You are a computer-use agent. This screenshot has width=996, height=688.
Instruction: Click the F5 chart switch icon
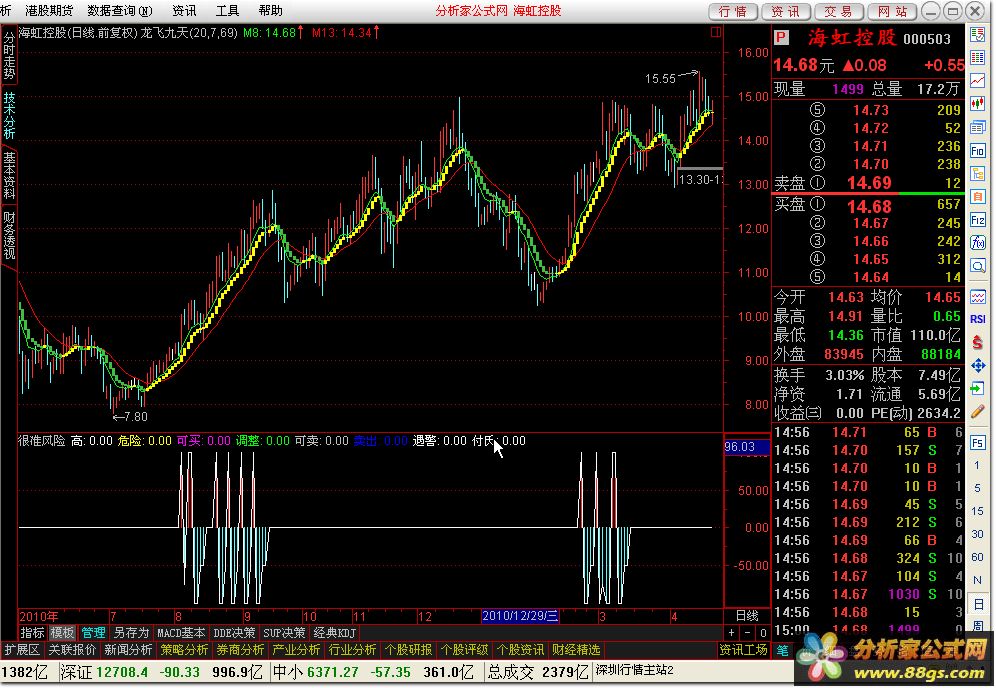coord(978,443)
